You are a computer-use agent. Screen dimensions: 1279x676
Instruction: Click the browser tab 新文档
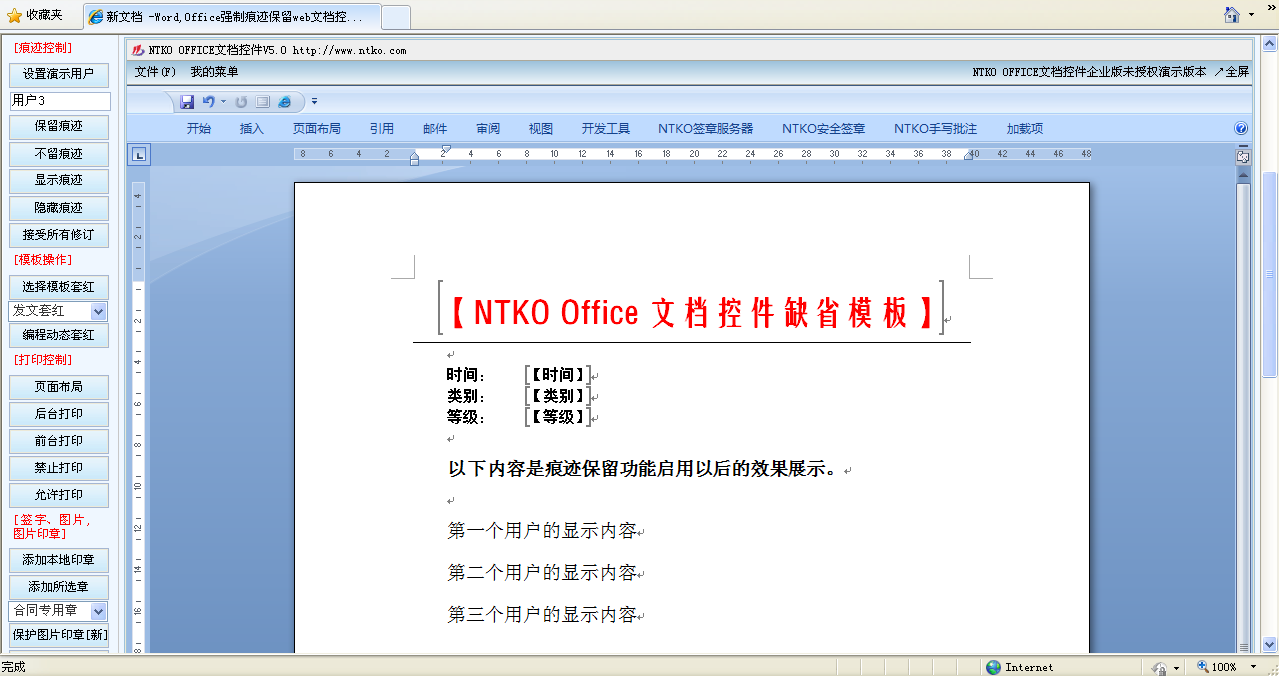(x=231, y=17)
